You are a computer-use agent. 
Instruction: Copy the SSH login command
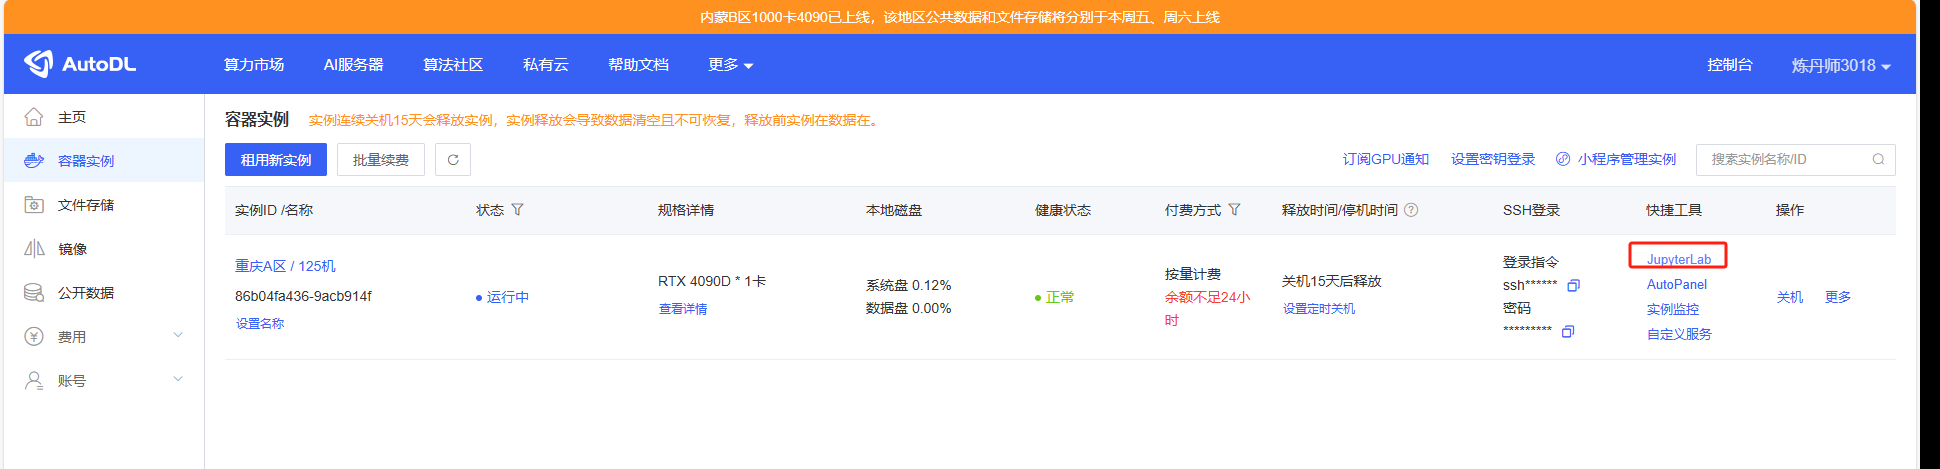(1573, 286)
